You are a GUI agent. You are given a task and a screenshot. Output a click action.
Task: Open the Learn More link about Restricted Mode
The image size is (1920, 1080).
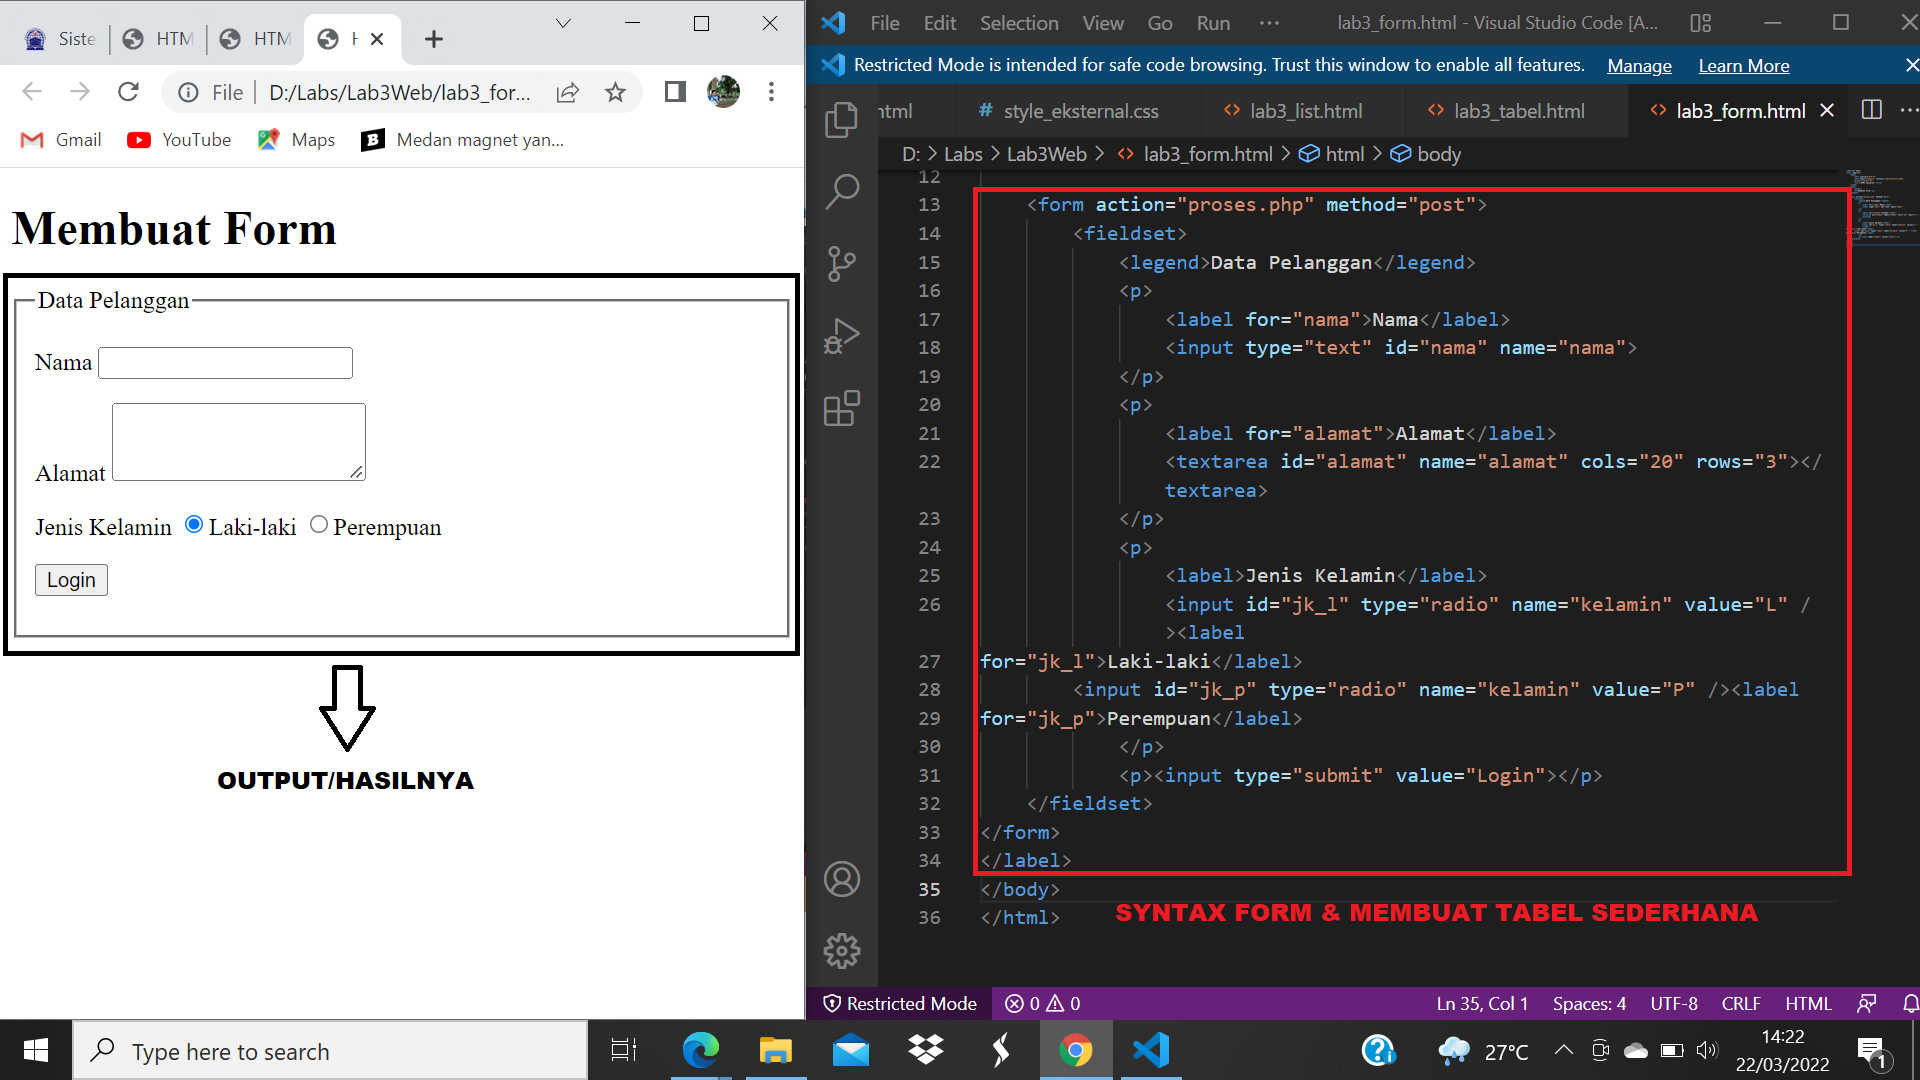[x=1743, y=65]
